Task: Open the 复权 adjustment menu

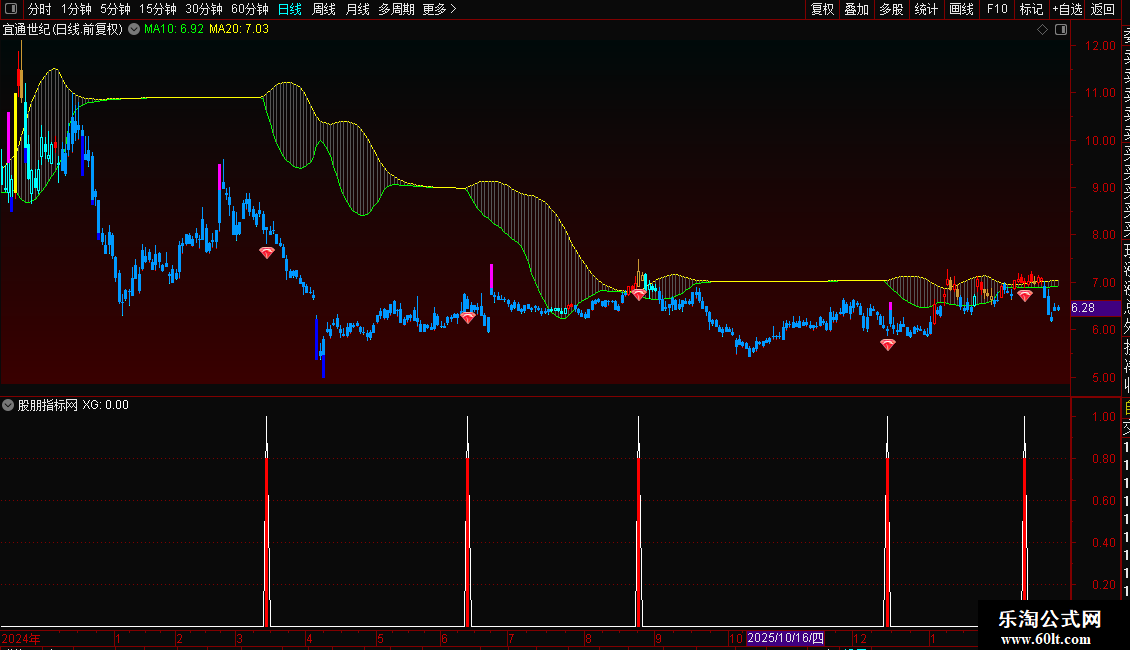Action: click(x=822, y=9)
